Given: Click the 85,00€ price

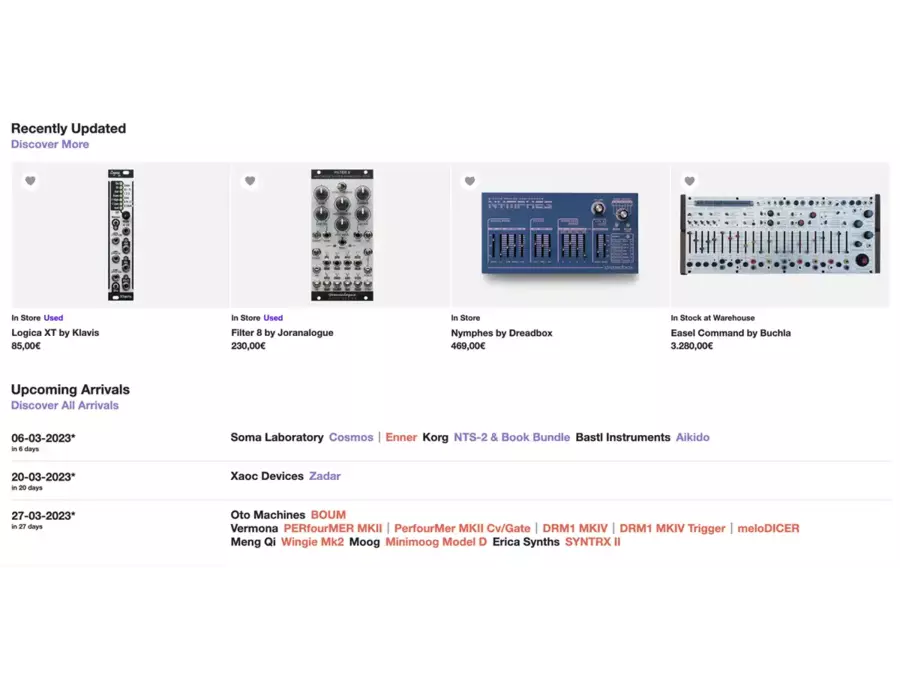Looking at the screenshot, I should (x=26, y=346).
